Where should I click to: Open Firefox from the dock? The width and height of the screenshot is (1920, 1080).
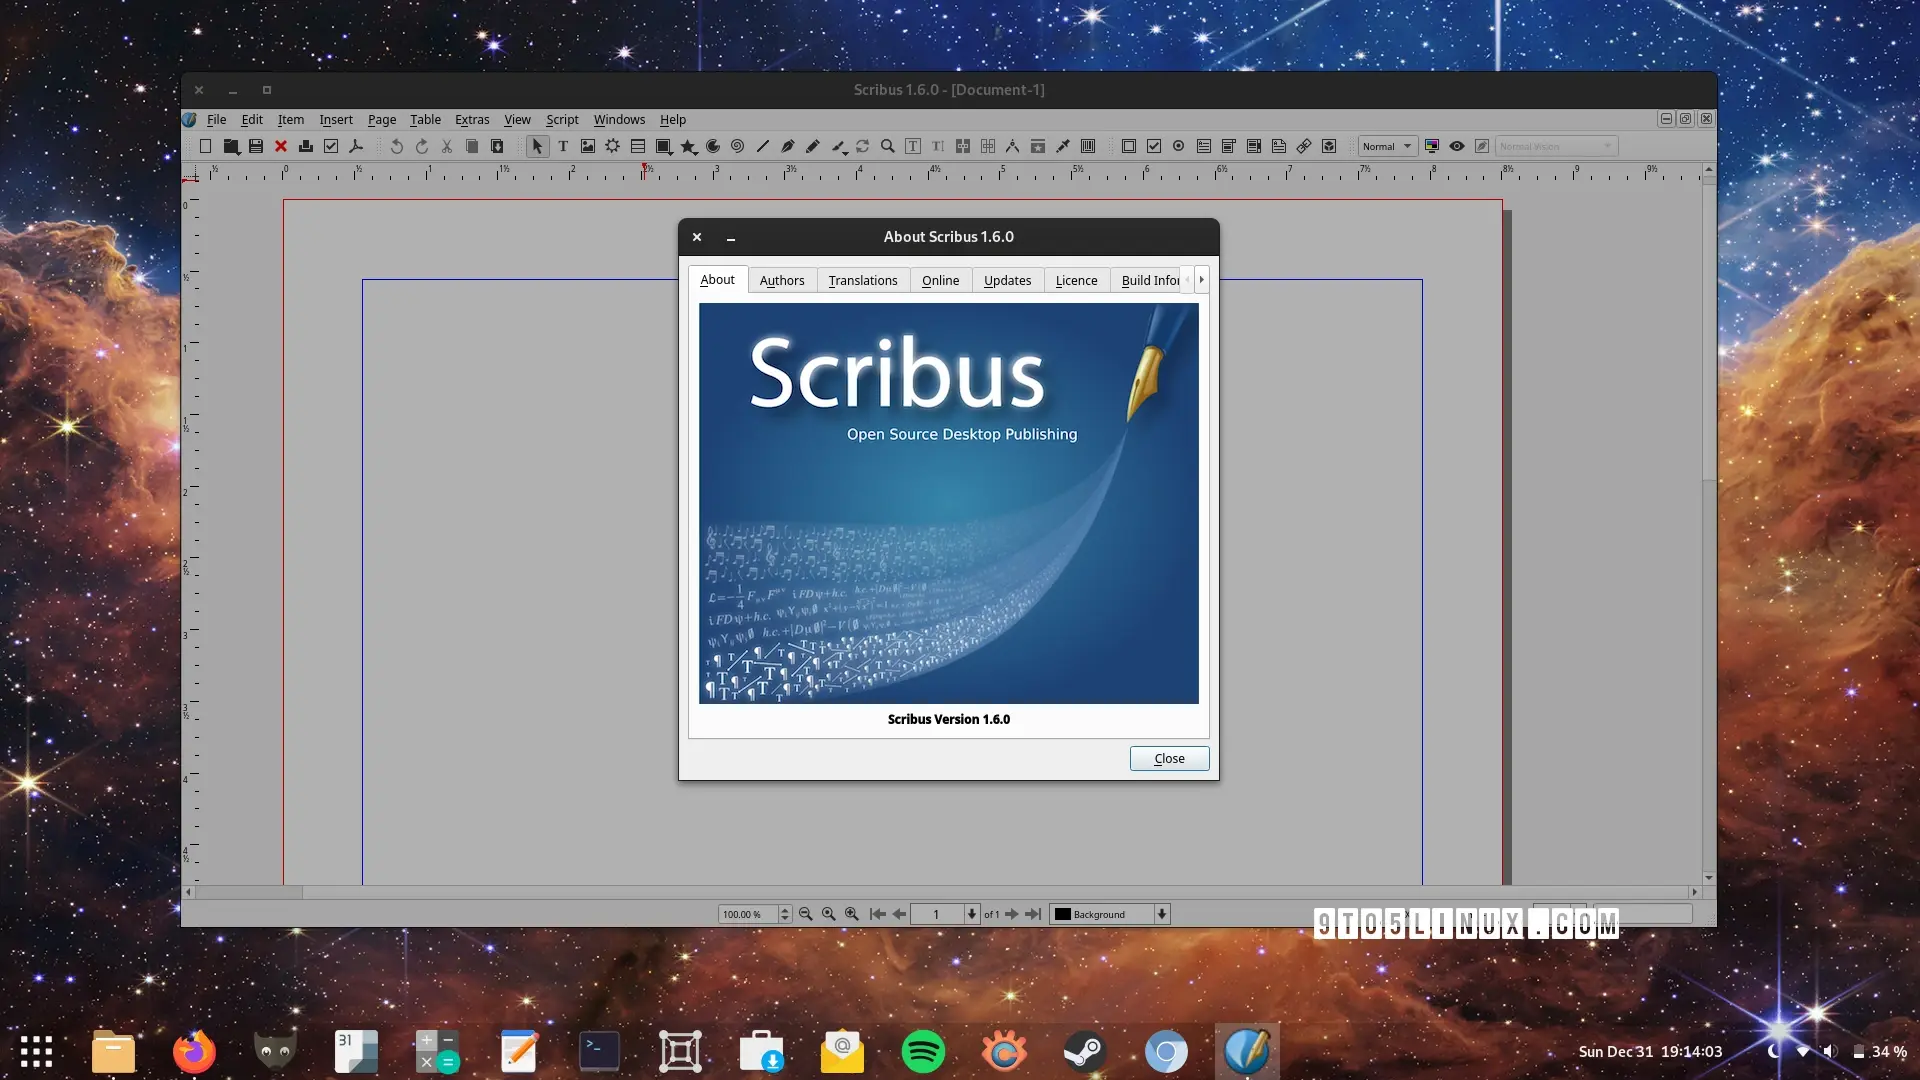tap(194, 1052)
